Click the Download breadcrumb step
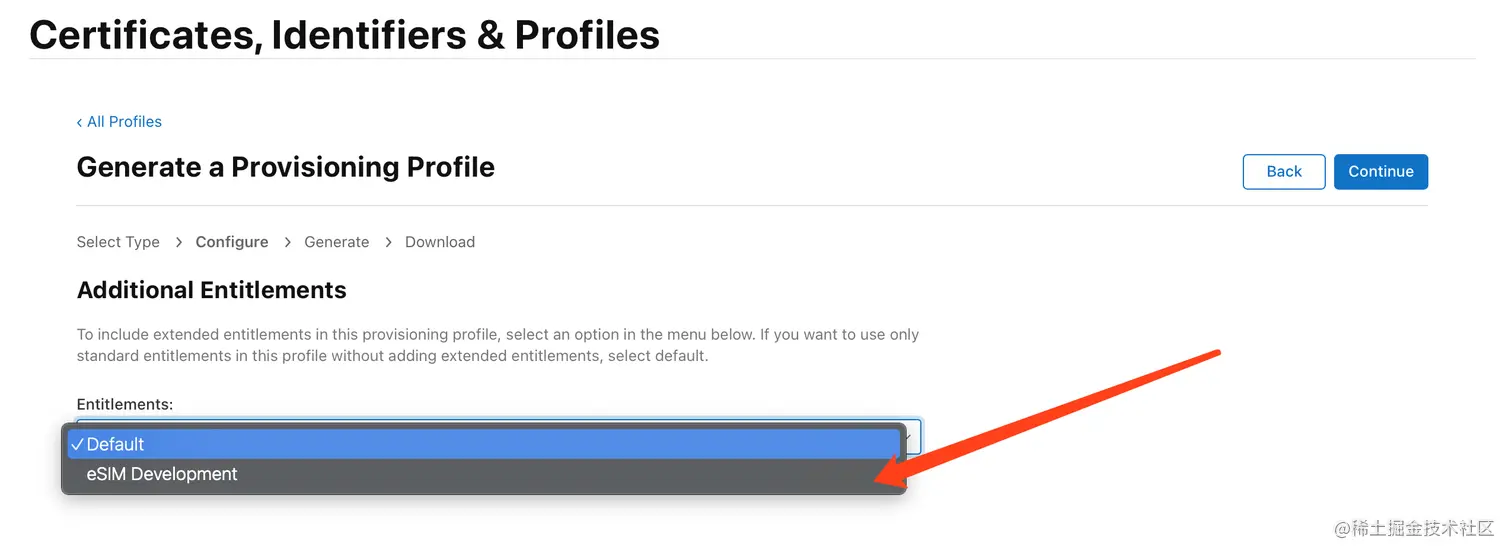1512x556 pixels. (x=440, y=242)
